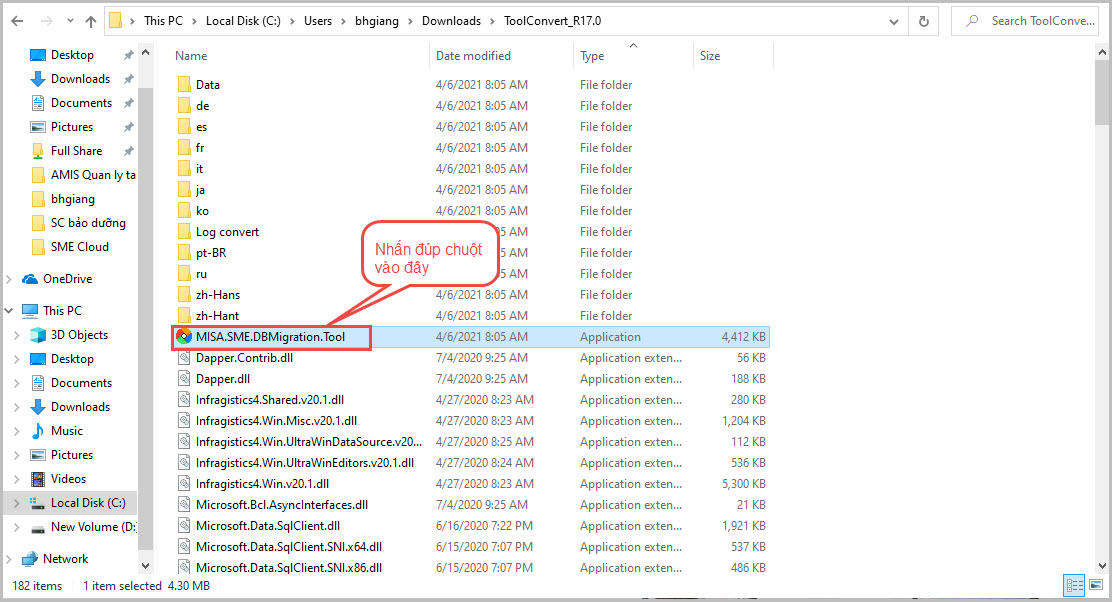Go up one folder level
Image resolution: width=1112 pixels, height=602 pixels.
pyautogui.click(x=91, y=21)
